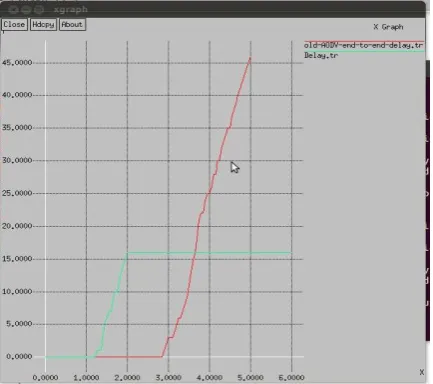The image size is (433, 384).
Task: Click the 10.0000 y-axis label
Action: [17, 291]
